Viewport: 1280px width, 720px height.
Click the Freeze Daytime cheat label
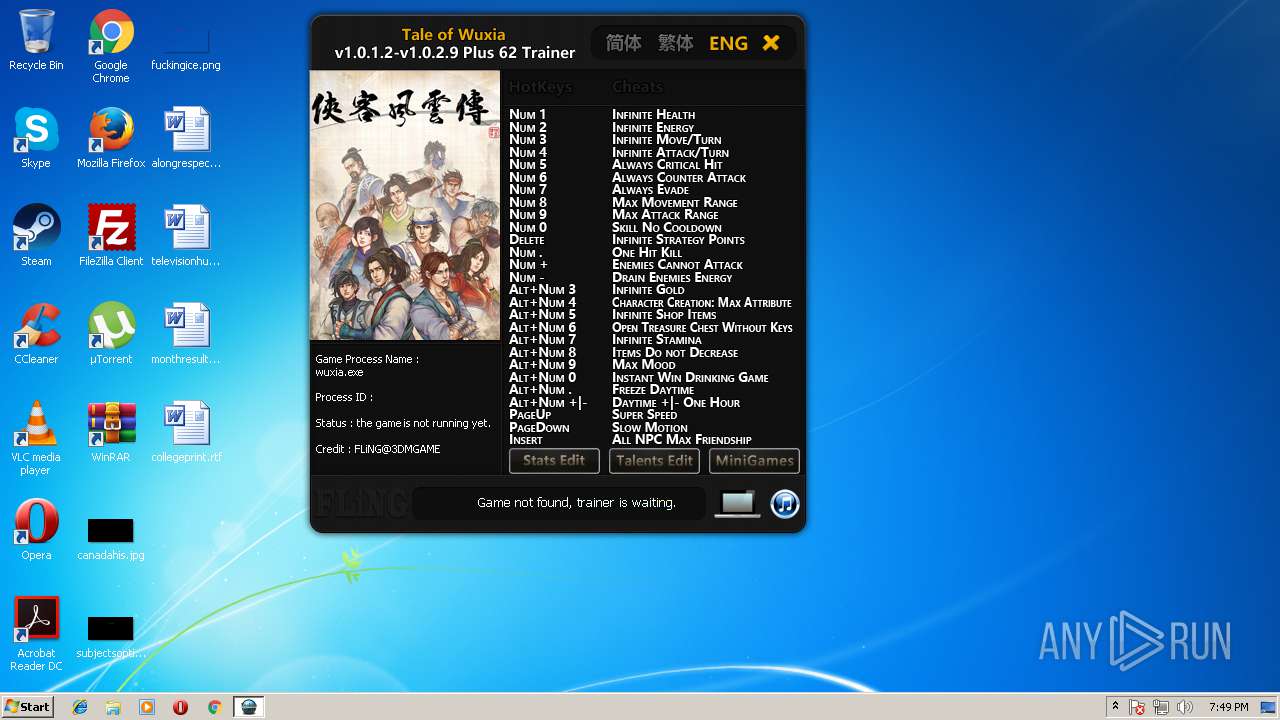point(653,390)
